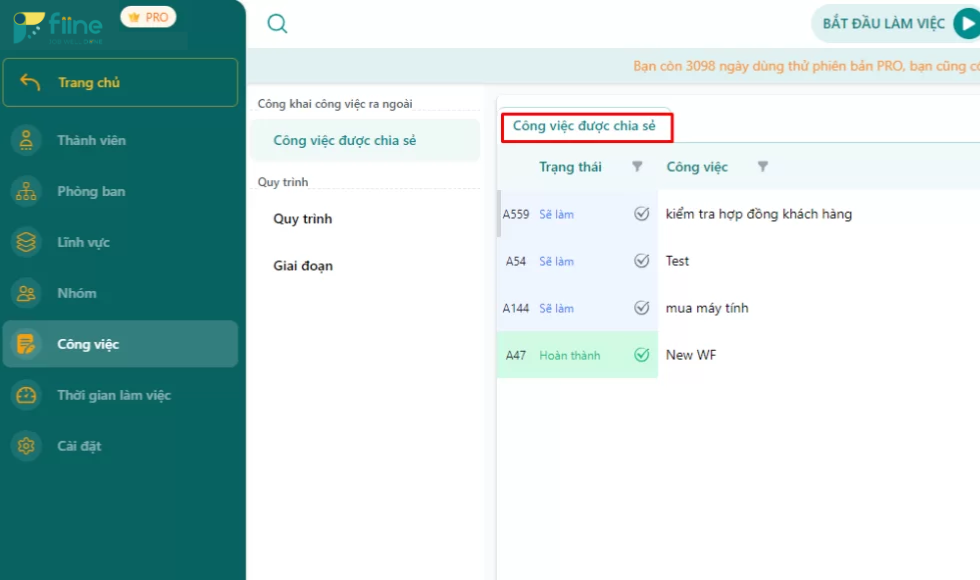The width and height of the screenshot is (980, 580).
Task: Open Thời gian làm việc clock icon
Action: 26,396
